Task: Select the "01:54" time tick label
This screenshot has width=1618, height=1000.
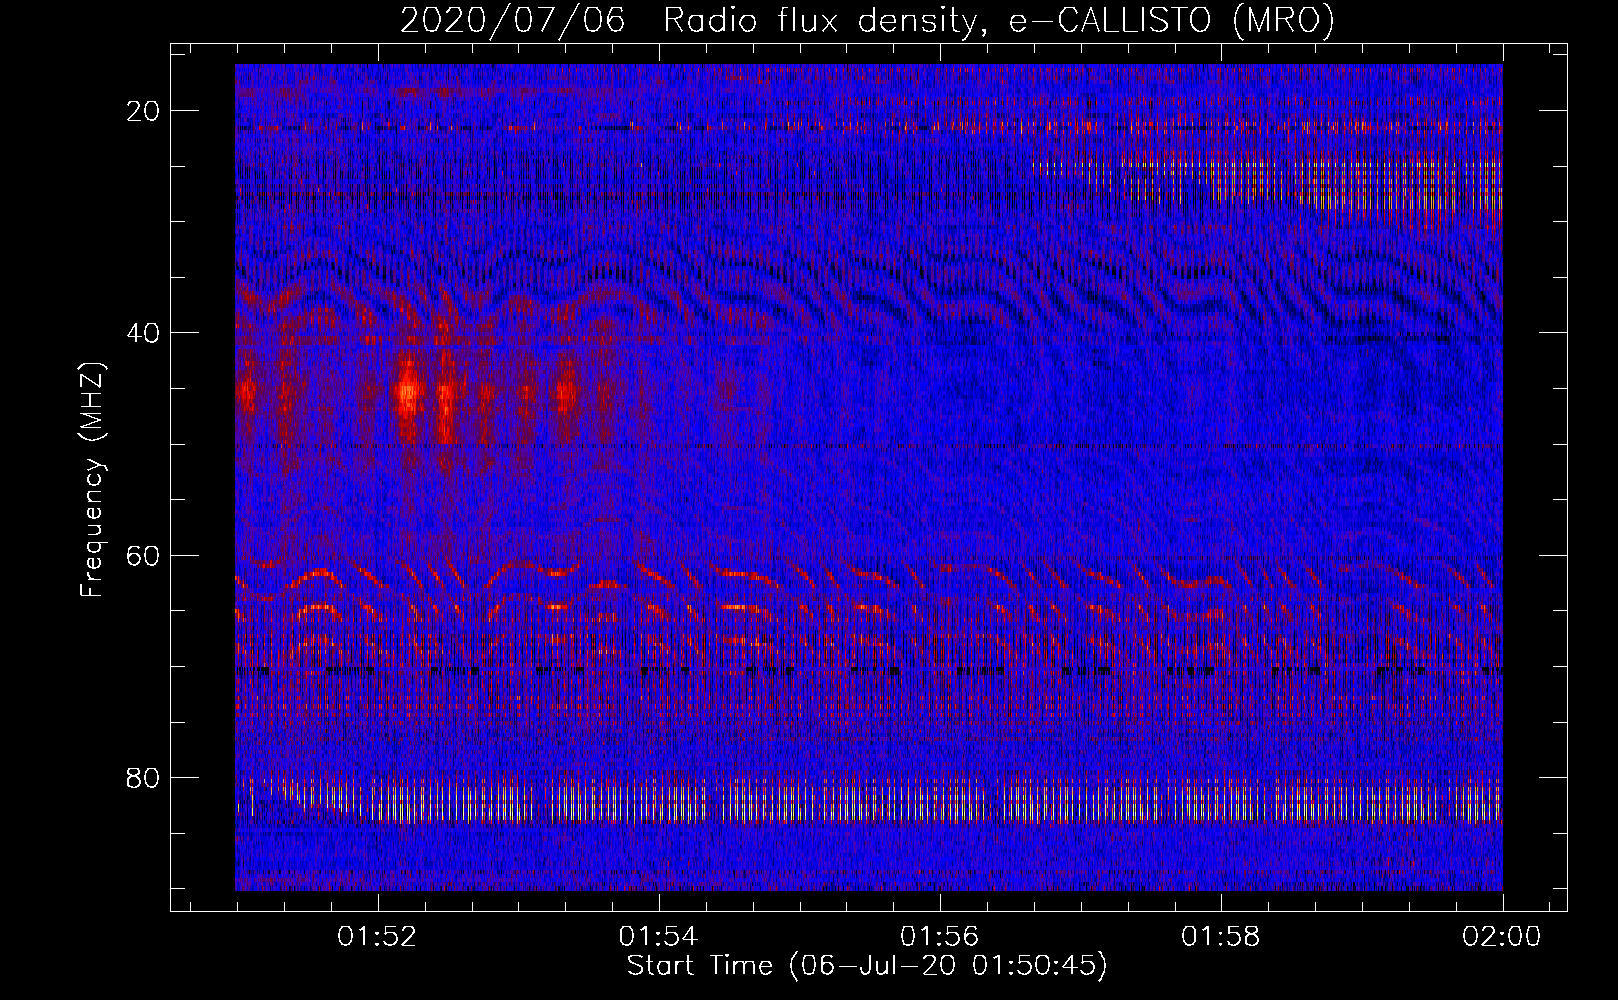Action: click(658, 937)
